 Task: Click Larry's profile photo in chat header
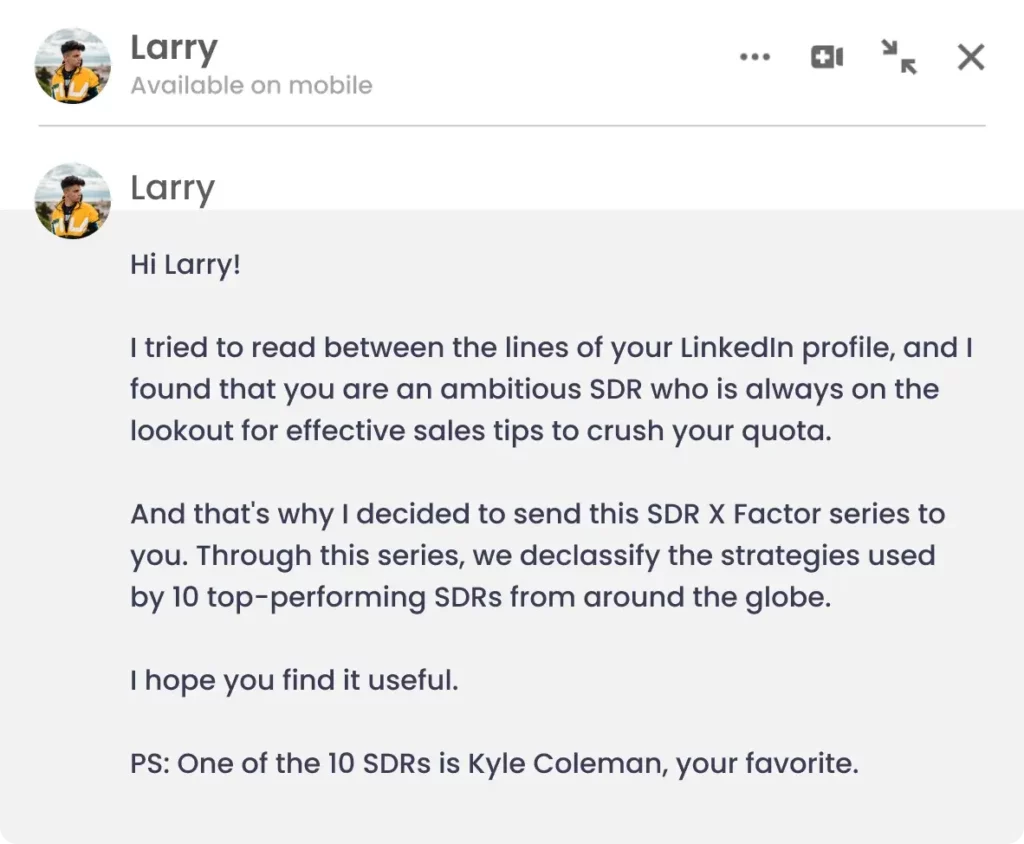(x=73, y=66)
